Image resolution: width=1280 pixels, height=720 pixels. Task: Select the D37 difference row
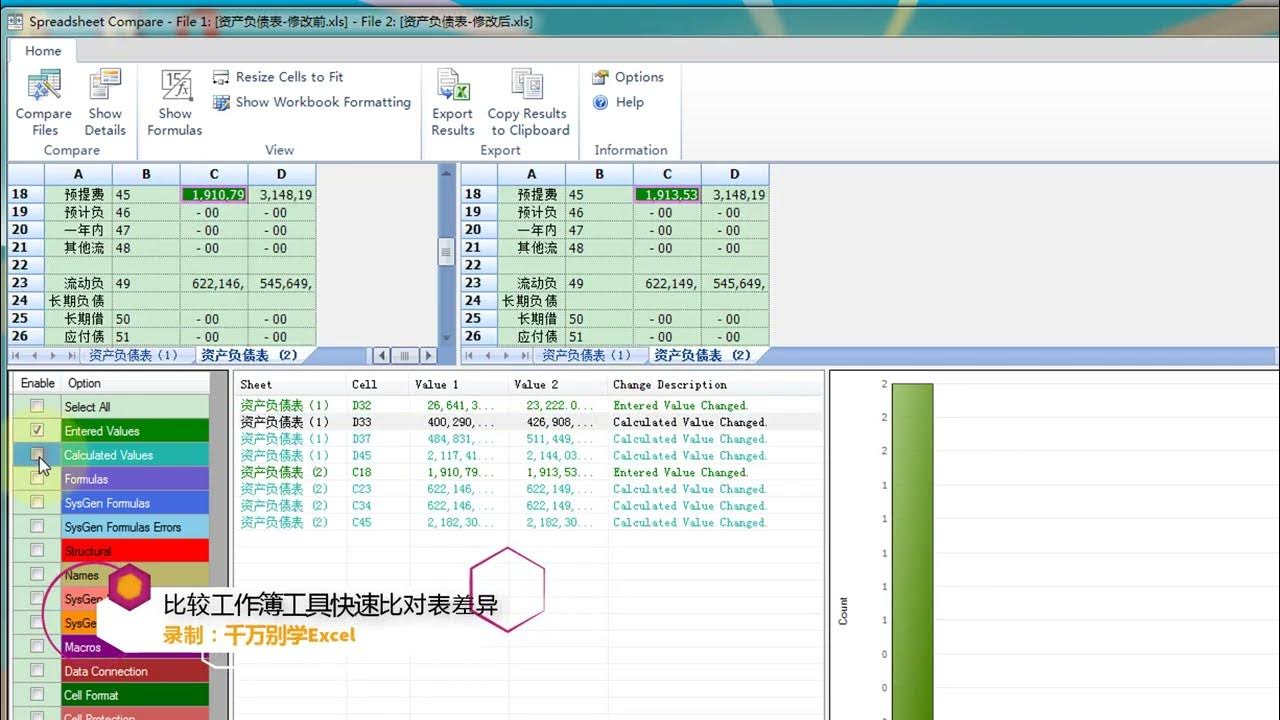pos(528,439)
